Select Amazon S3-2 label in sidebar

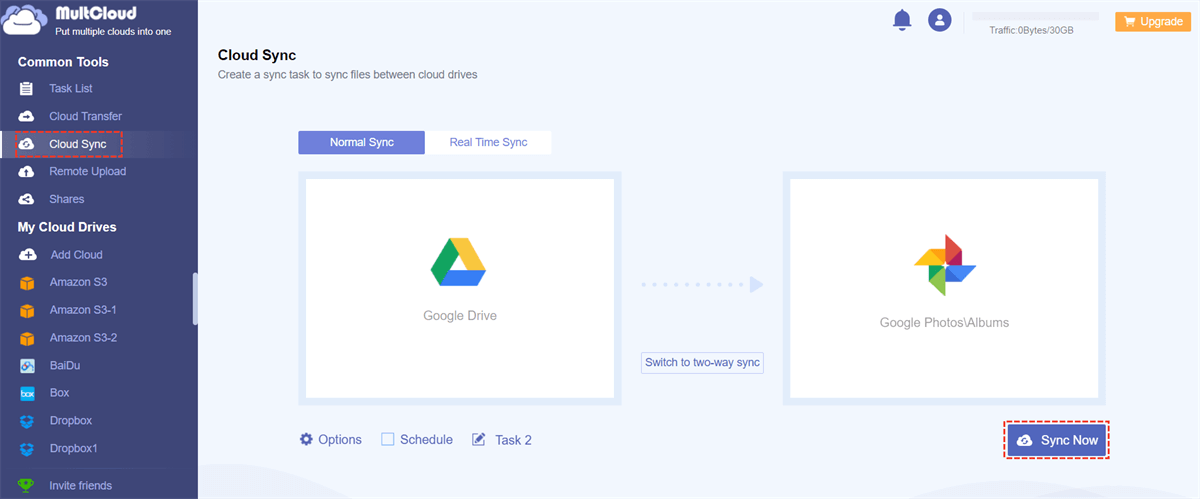point(83,338)
